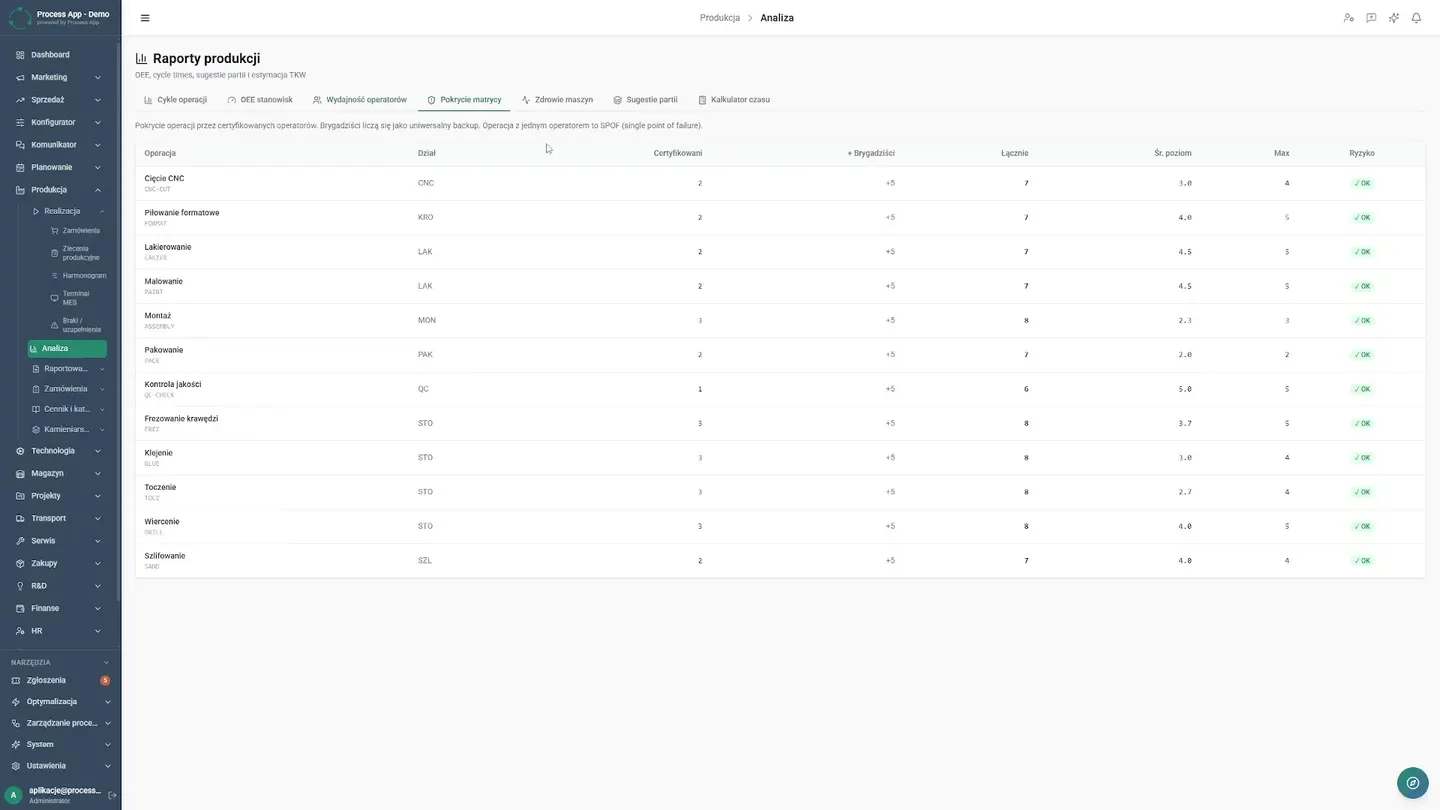1440x810 pixels.
Task: Expand the Magazyn menu chevron
Action: (98, 473)
